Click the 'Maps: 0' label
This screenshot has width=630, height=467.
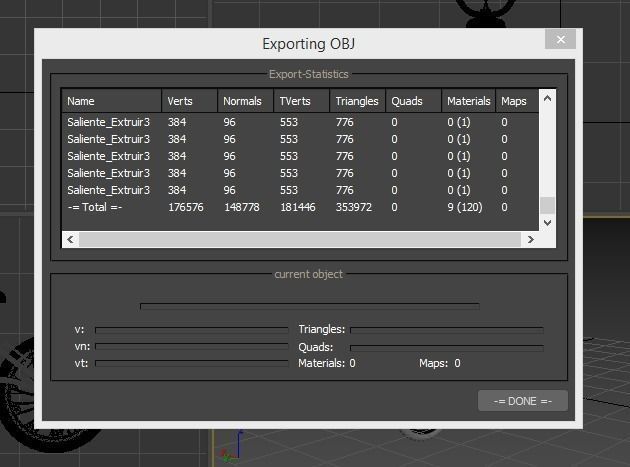[440, 363]
